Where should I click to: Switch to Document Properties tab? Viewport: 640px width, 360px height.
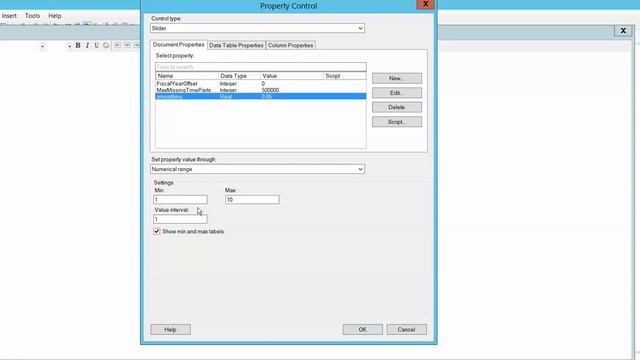tap(178, 44)
